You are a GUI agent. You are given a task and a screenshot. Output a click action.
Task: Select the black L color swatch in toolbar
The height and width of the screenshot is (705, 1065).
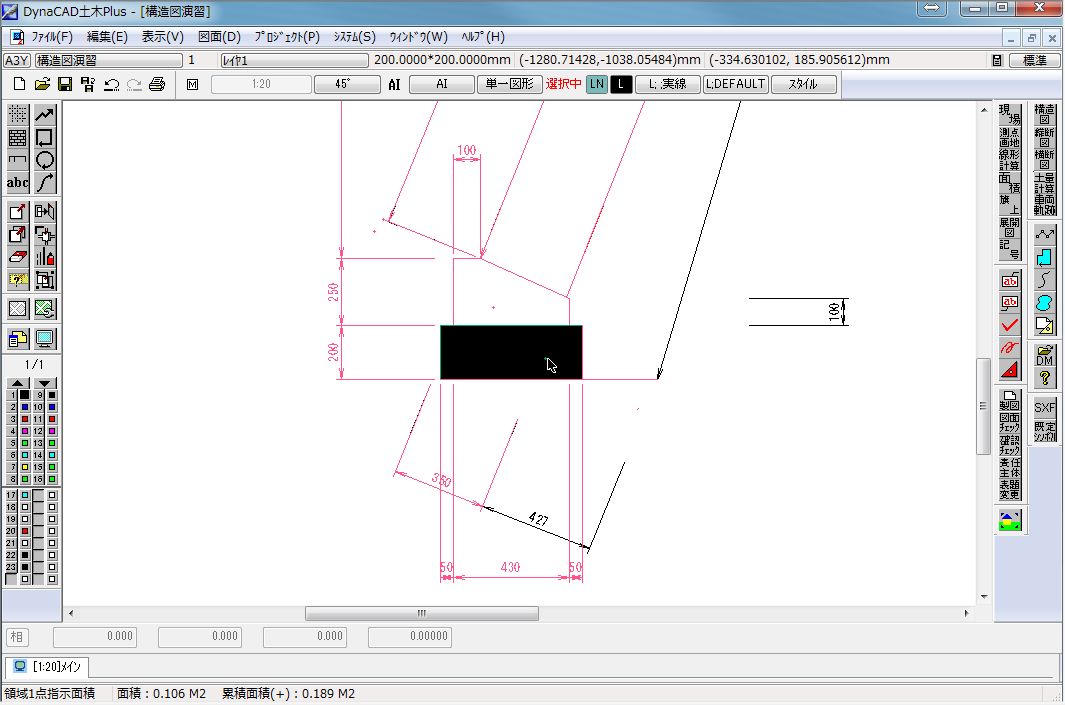point(621,84)
